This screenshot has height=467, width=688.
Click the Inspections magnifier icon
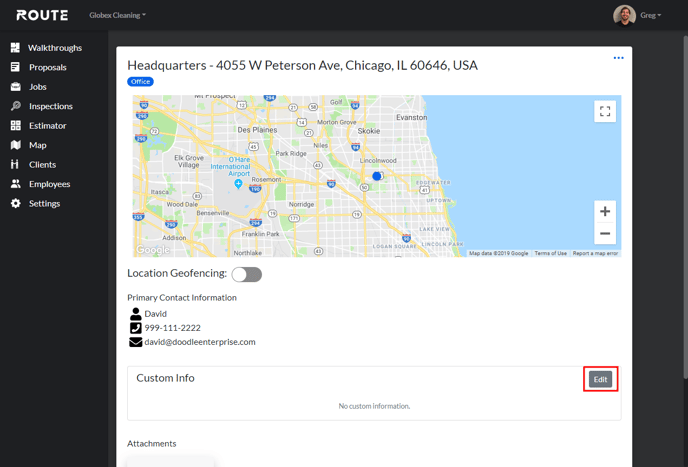click(x=15, y=106)
